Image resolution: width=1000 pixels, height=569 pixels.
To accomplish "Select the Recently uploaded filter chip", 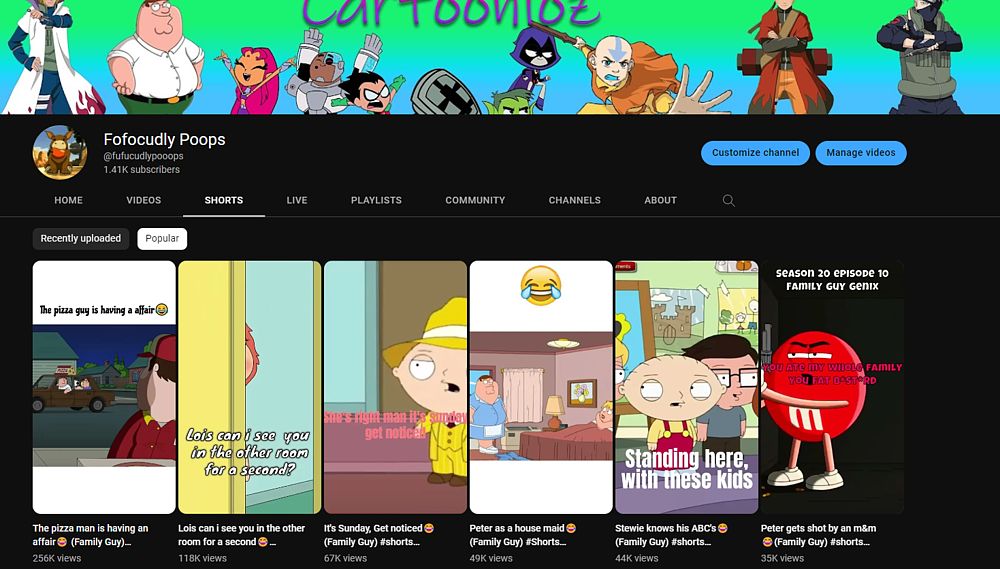I will (81, 239).
